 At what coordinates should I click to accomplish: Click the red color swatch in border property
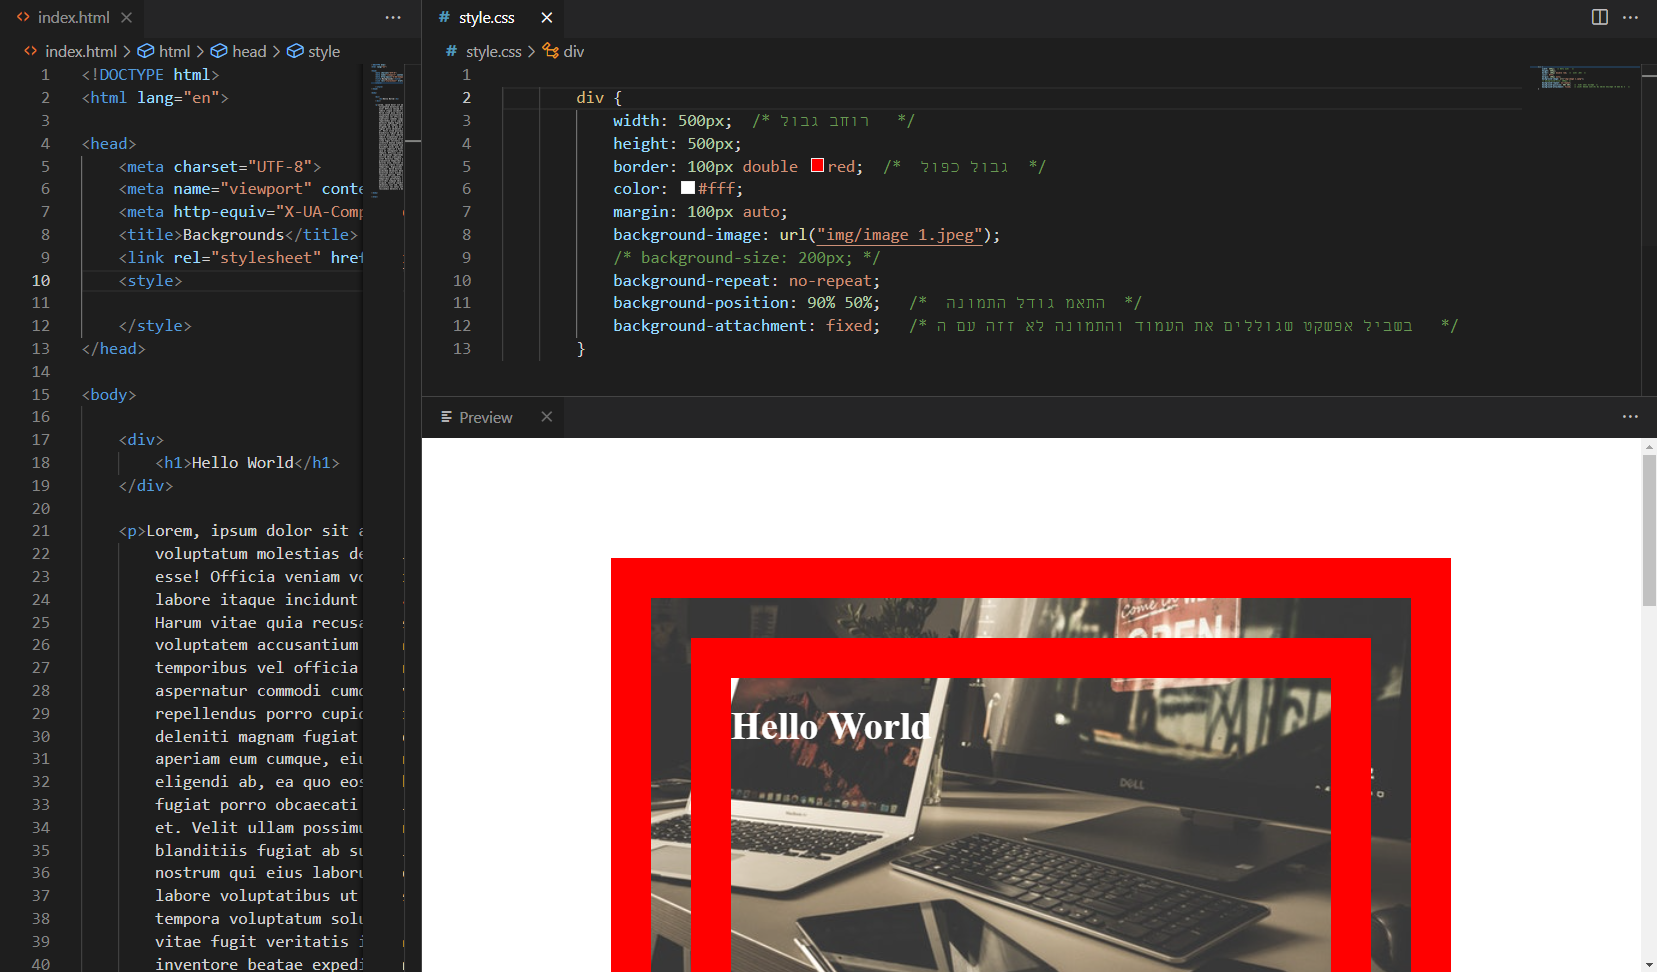(x=817, y=166)
